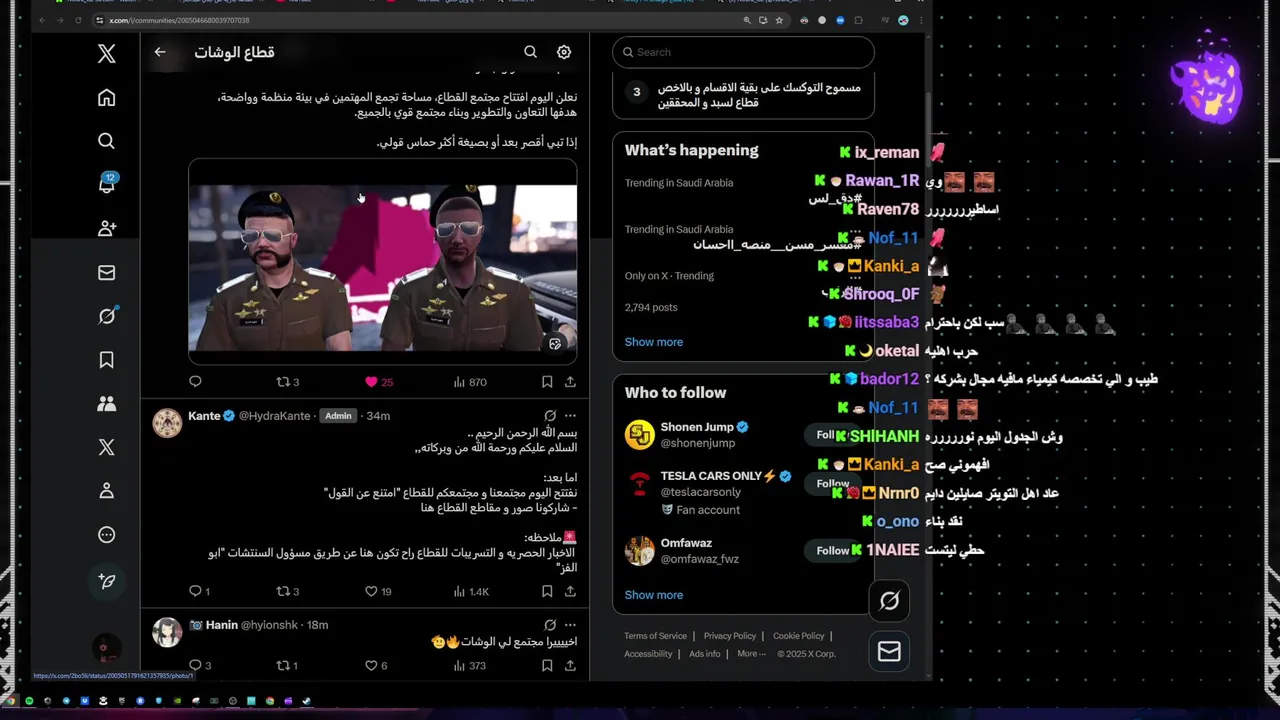Open Messages envelope in left sidebar
1280x720 pixels.
coord(107,272)
